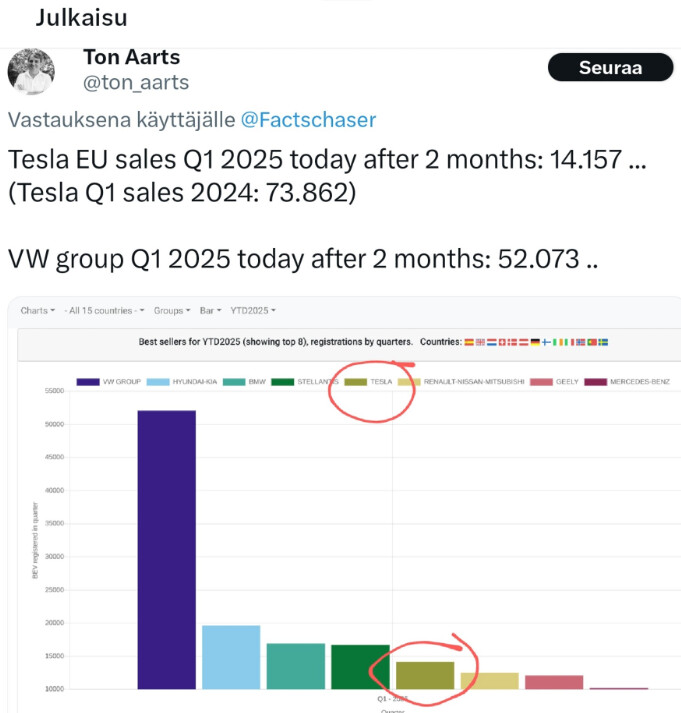This screenshot has height=713, width=681.
Task: Toggle the RENAULT-NISSAN-MITSUBISHI legend swatch
Action: pos(409,382)
